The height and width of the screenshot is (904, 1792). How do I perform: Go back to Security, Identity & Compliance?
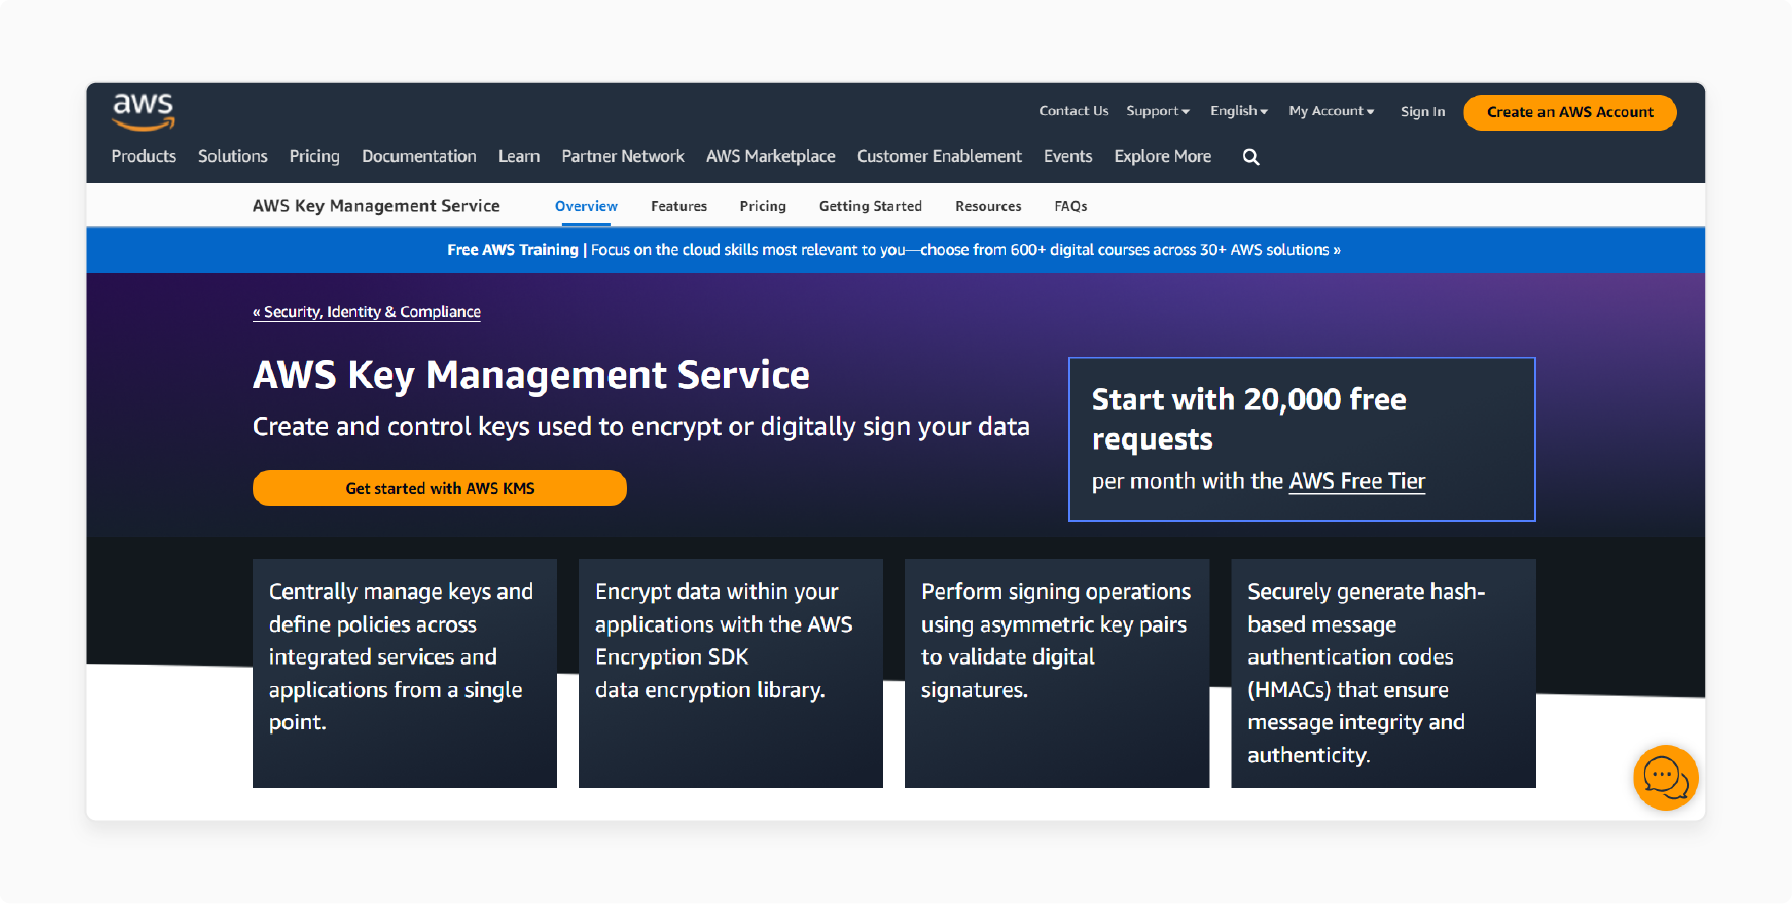point(367,312)
